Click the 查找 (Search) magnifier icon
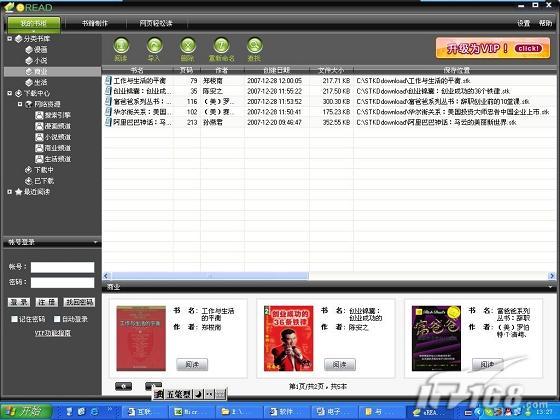 click(x=255, y=46)
